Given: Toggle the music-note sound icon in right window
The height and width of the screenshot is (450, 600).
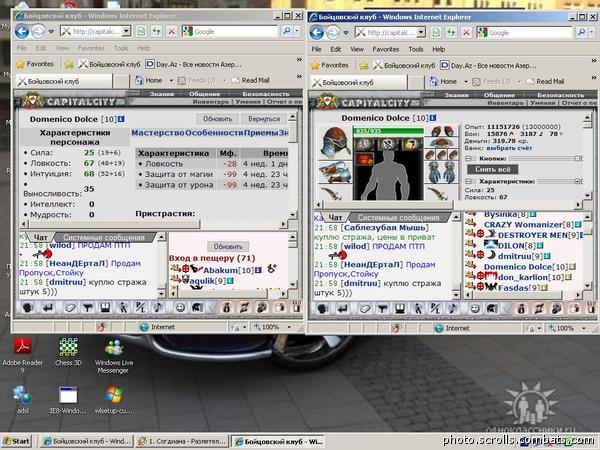Looking at the screenshot, I should point(453,308).
